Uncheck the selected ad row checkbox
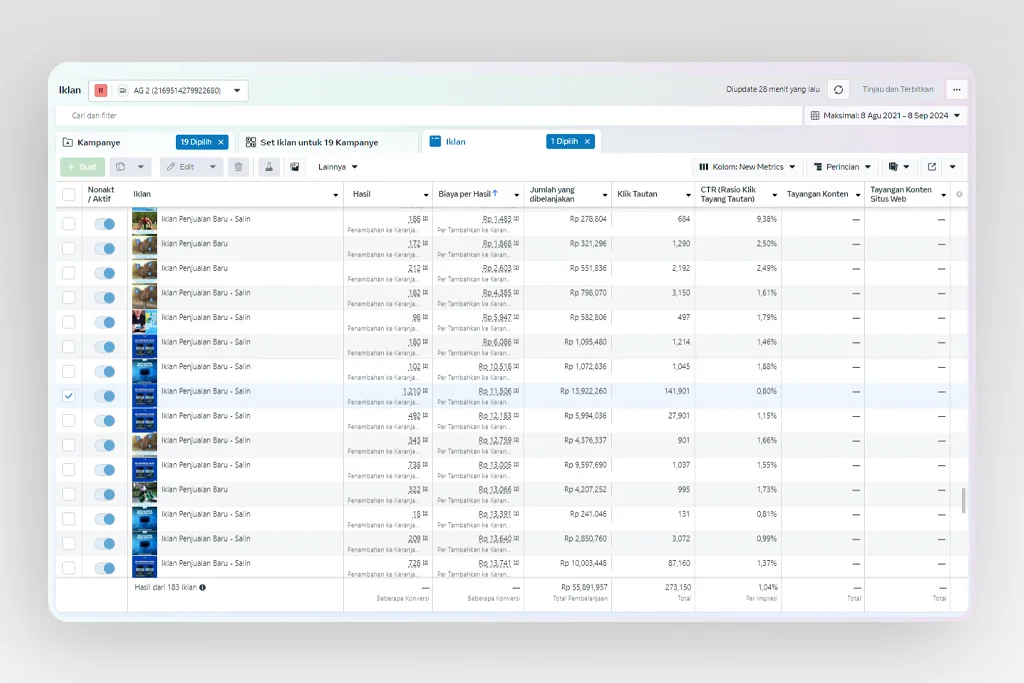 tap(69, 396)
